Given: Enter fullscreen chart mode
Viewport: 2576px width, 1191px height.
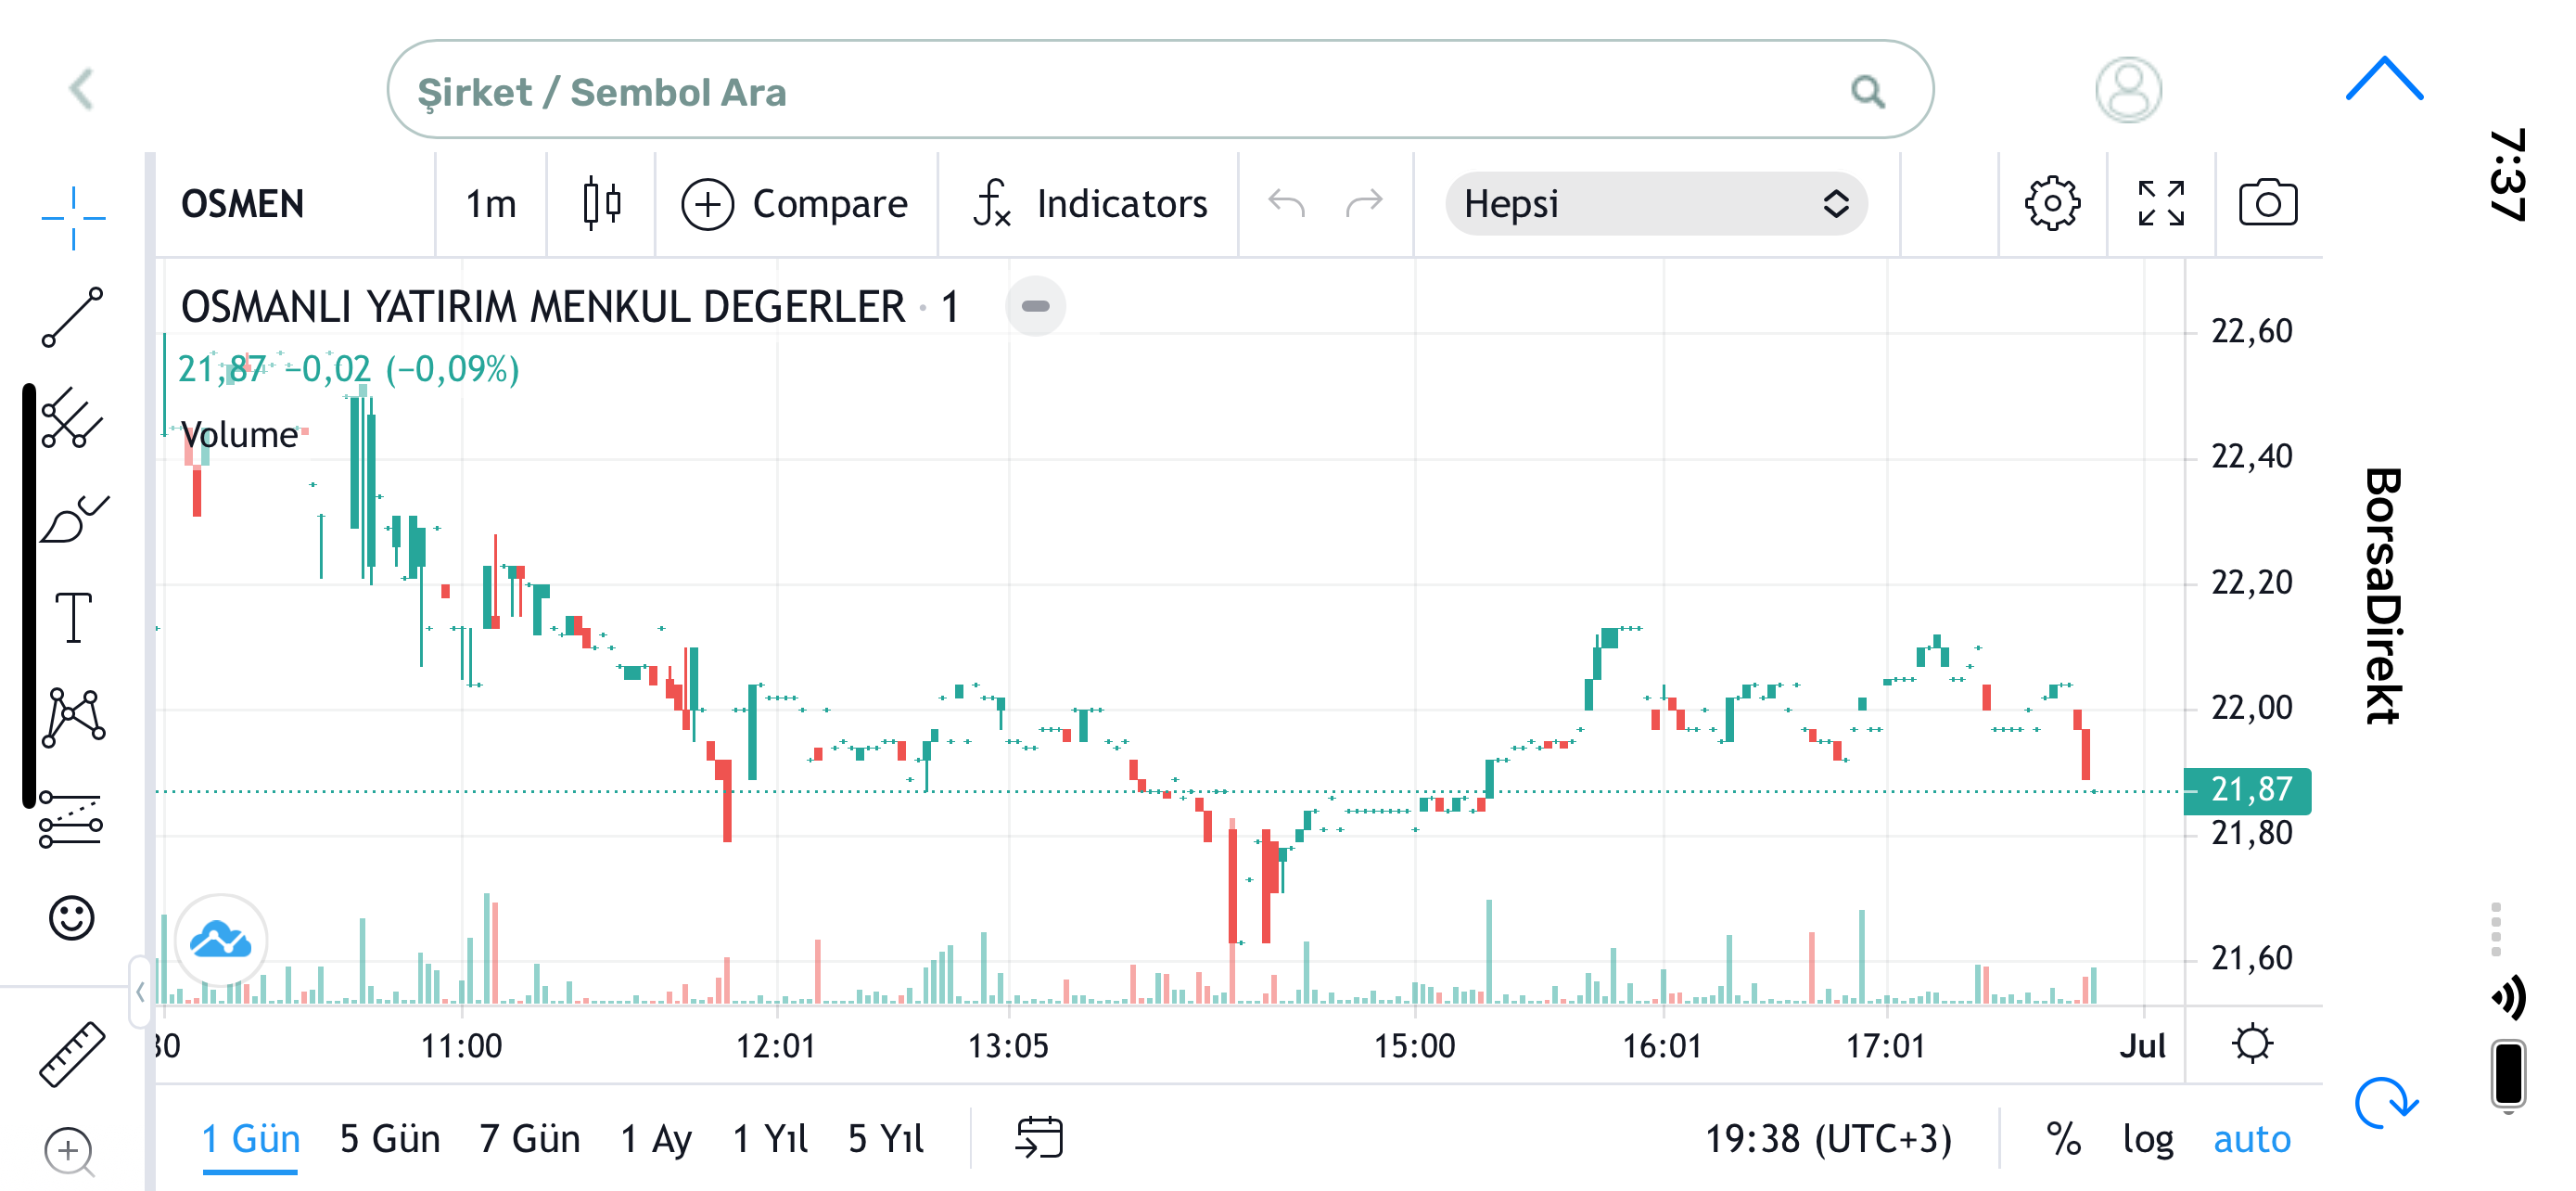Looking at the screenshot, I should 2161,204.
